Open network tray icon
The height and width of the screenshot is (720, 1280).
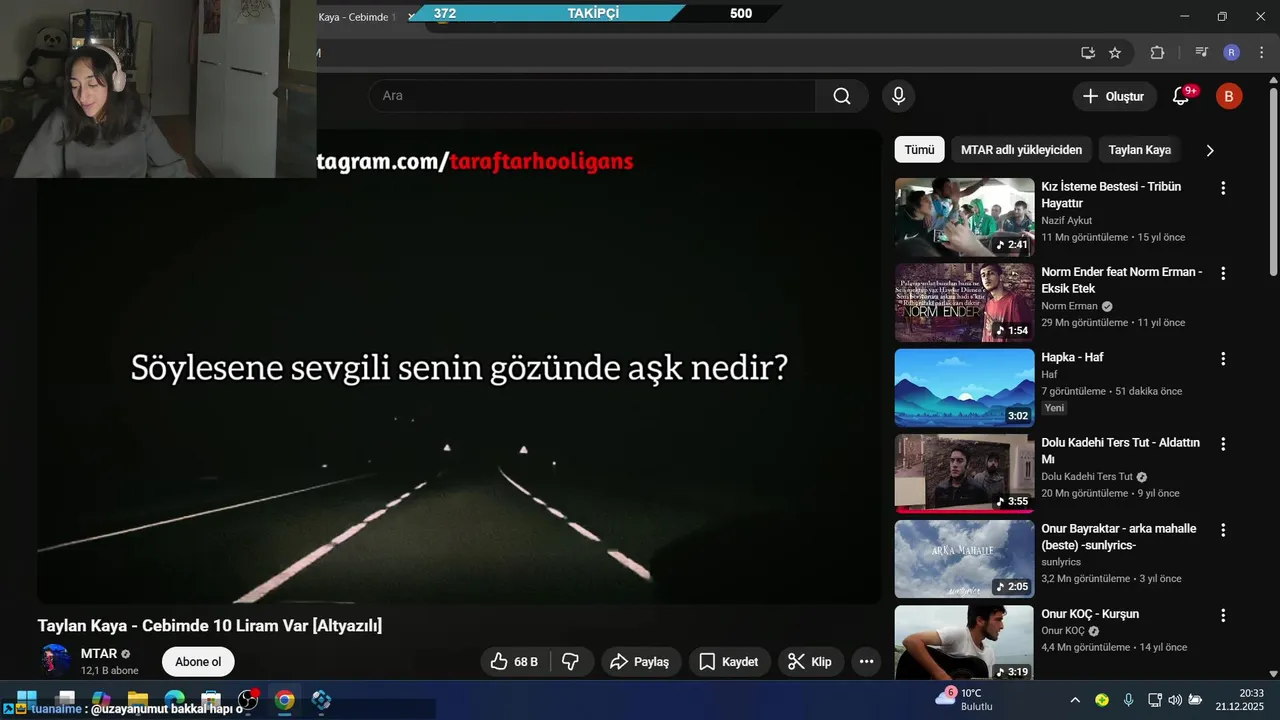pos(1155,700)
